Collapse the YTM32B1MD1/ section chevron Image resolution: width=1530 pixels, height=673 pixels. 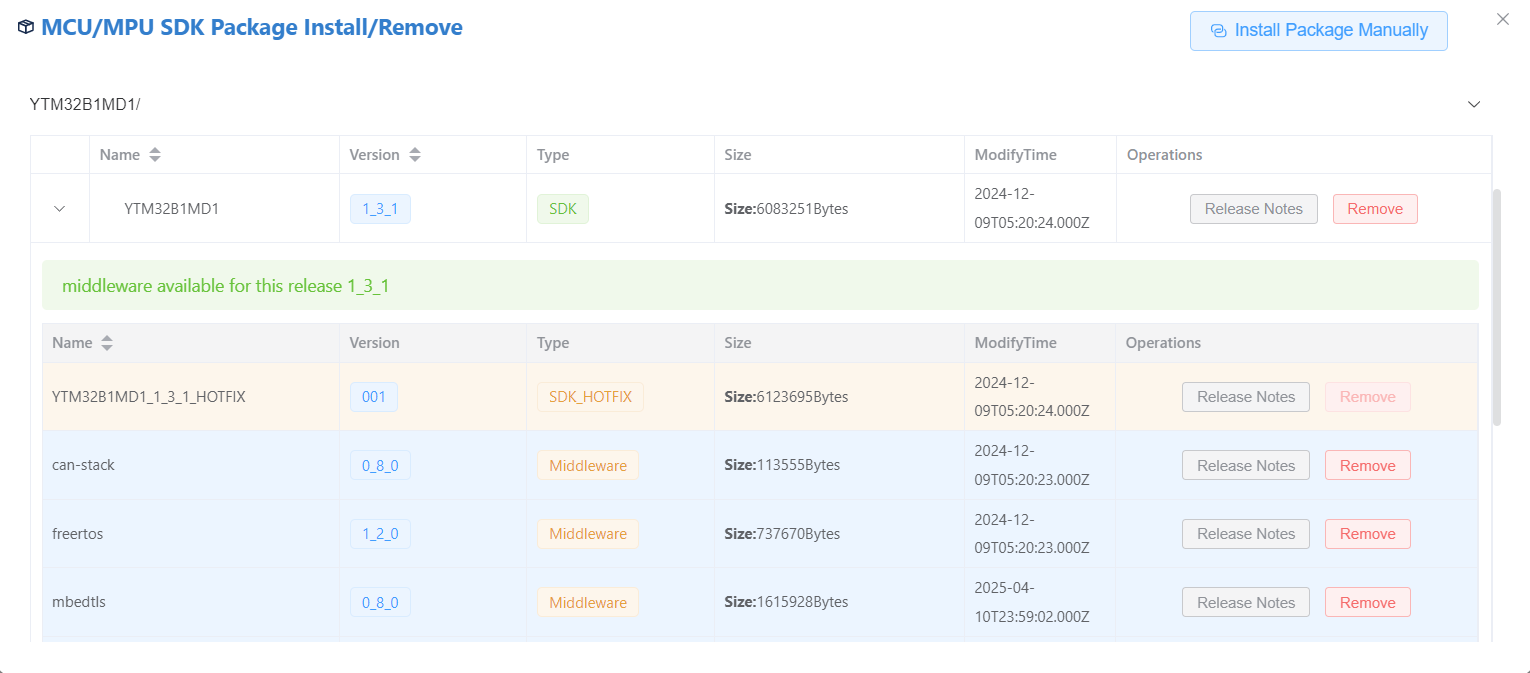1473,104
